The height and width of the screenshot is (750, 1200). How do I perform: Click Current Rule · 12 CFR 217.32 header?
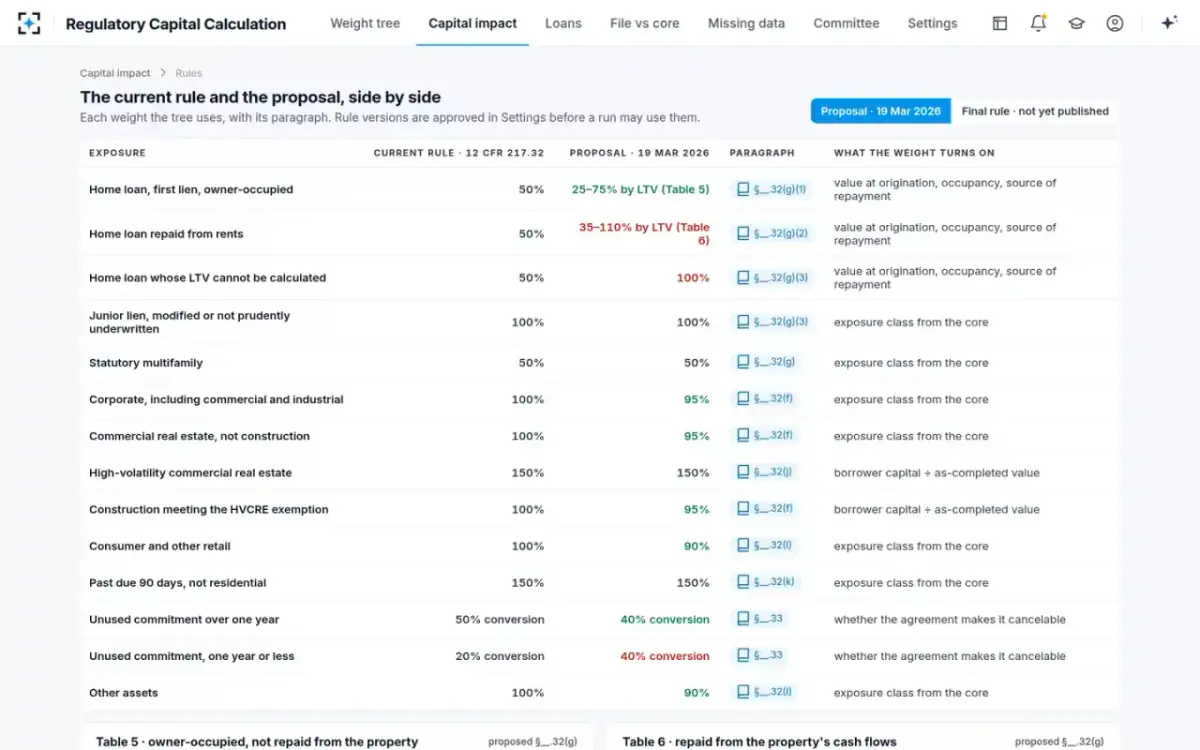click(459, 153)
